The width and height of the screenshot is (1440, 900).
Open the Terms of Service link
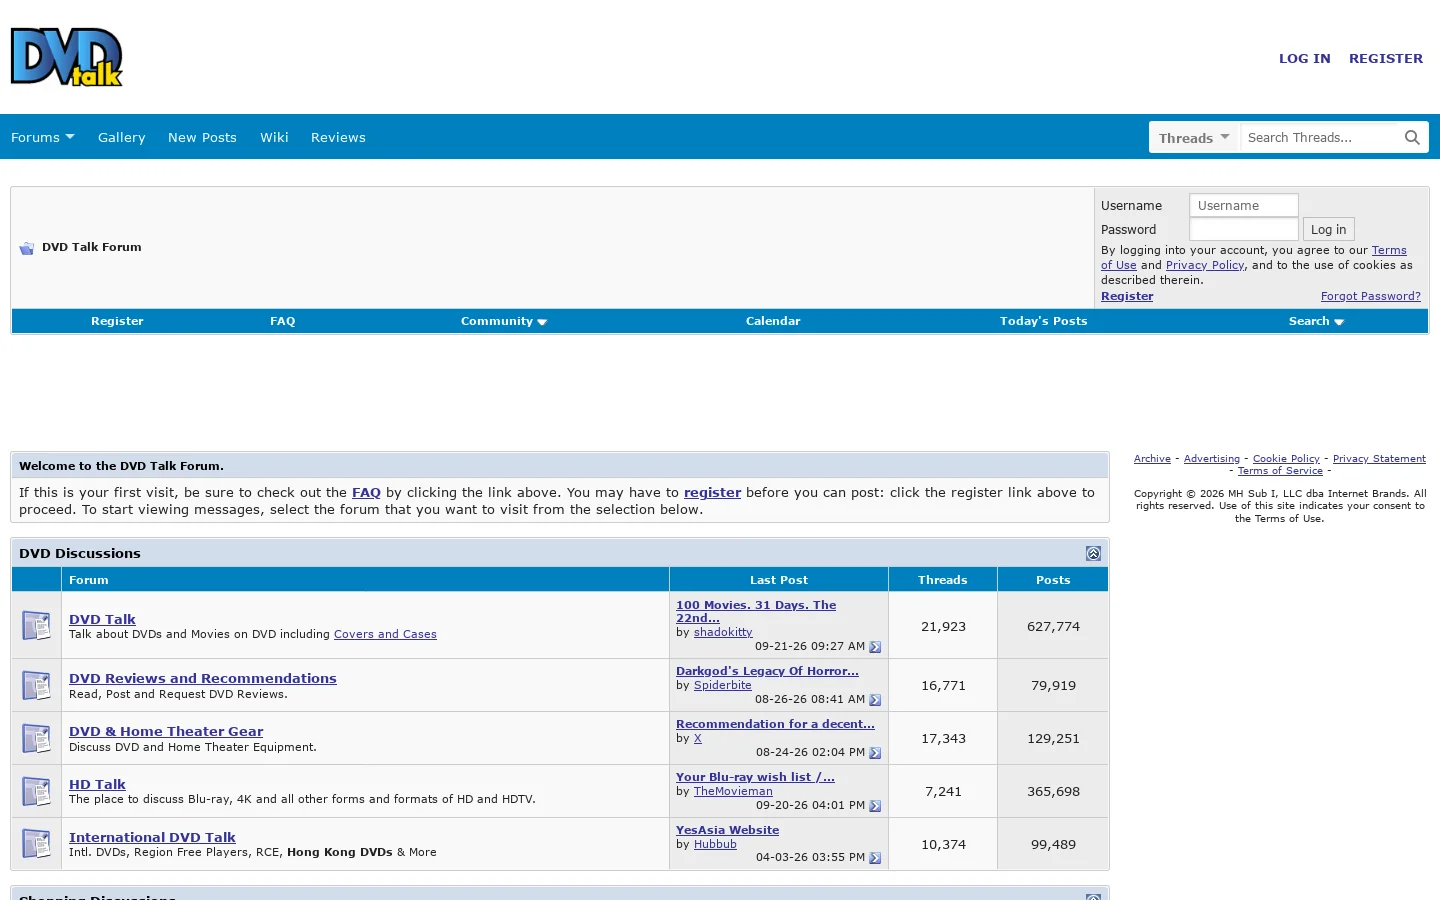point(1280,471)
